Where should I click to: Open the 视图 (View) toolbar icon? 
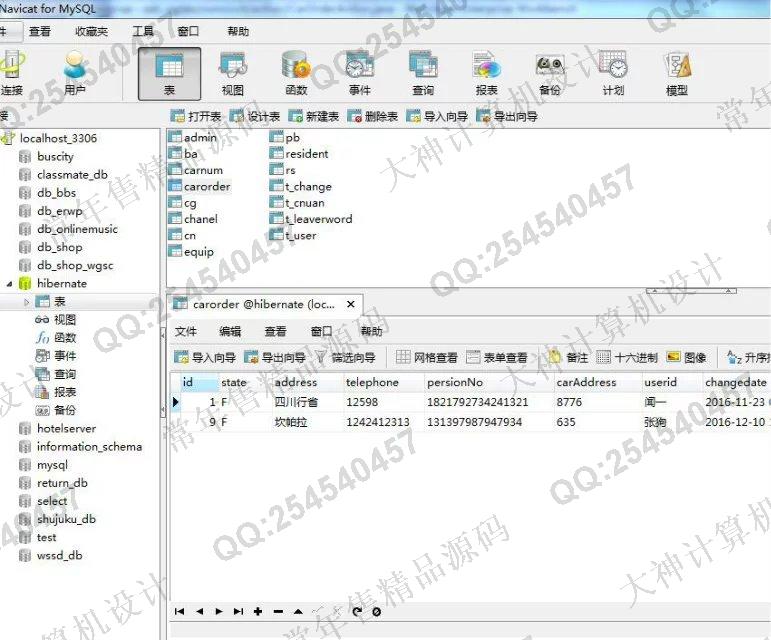tap(233, 74)
